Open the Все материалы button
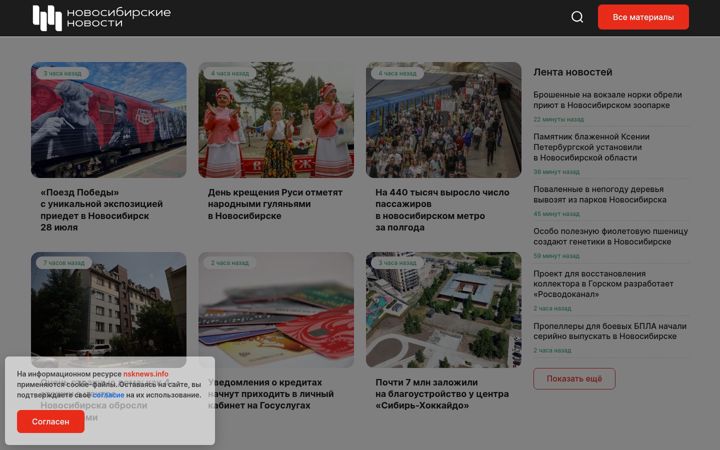The image size is (720, 450). point(643,17)
